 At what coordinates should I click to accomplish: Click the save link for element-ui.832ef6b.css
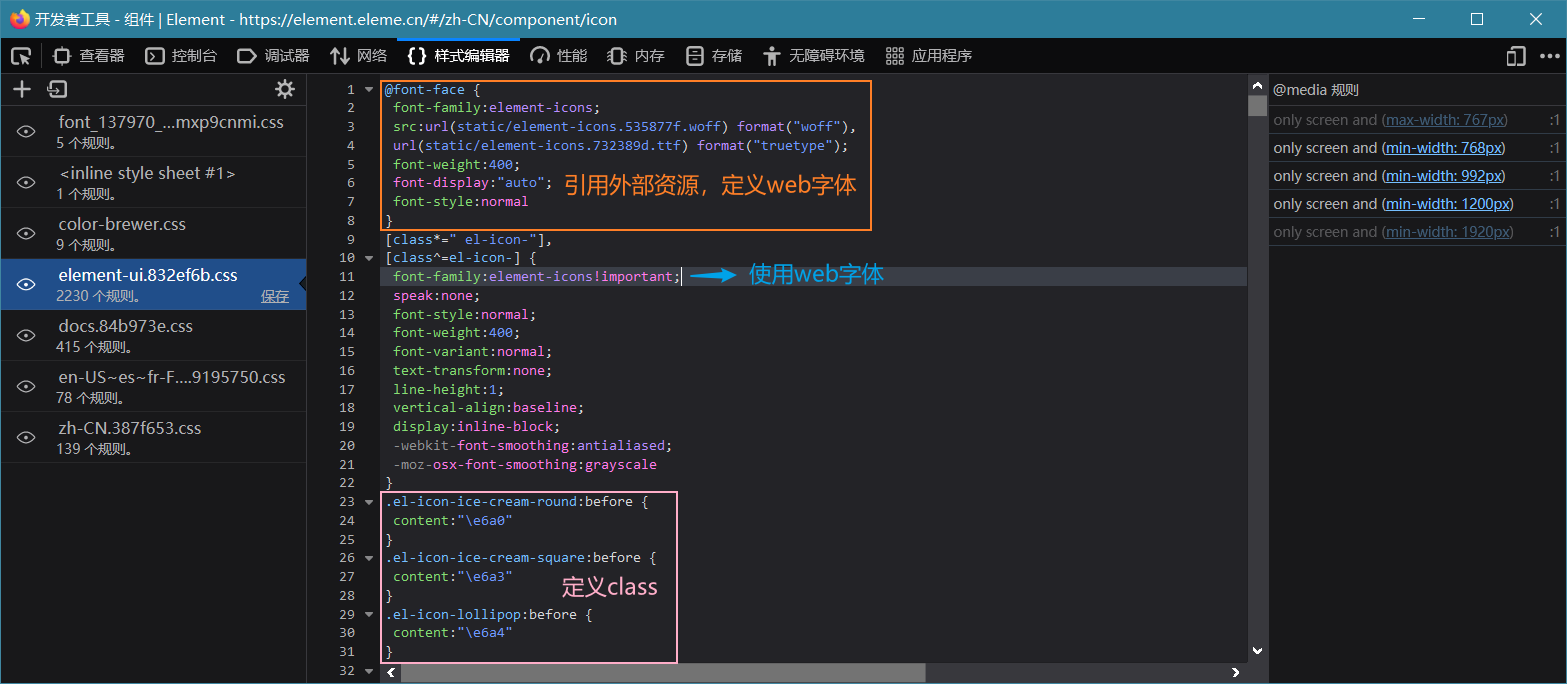275,296
